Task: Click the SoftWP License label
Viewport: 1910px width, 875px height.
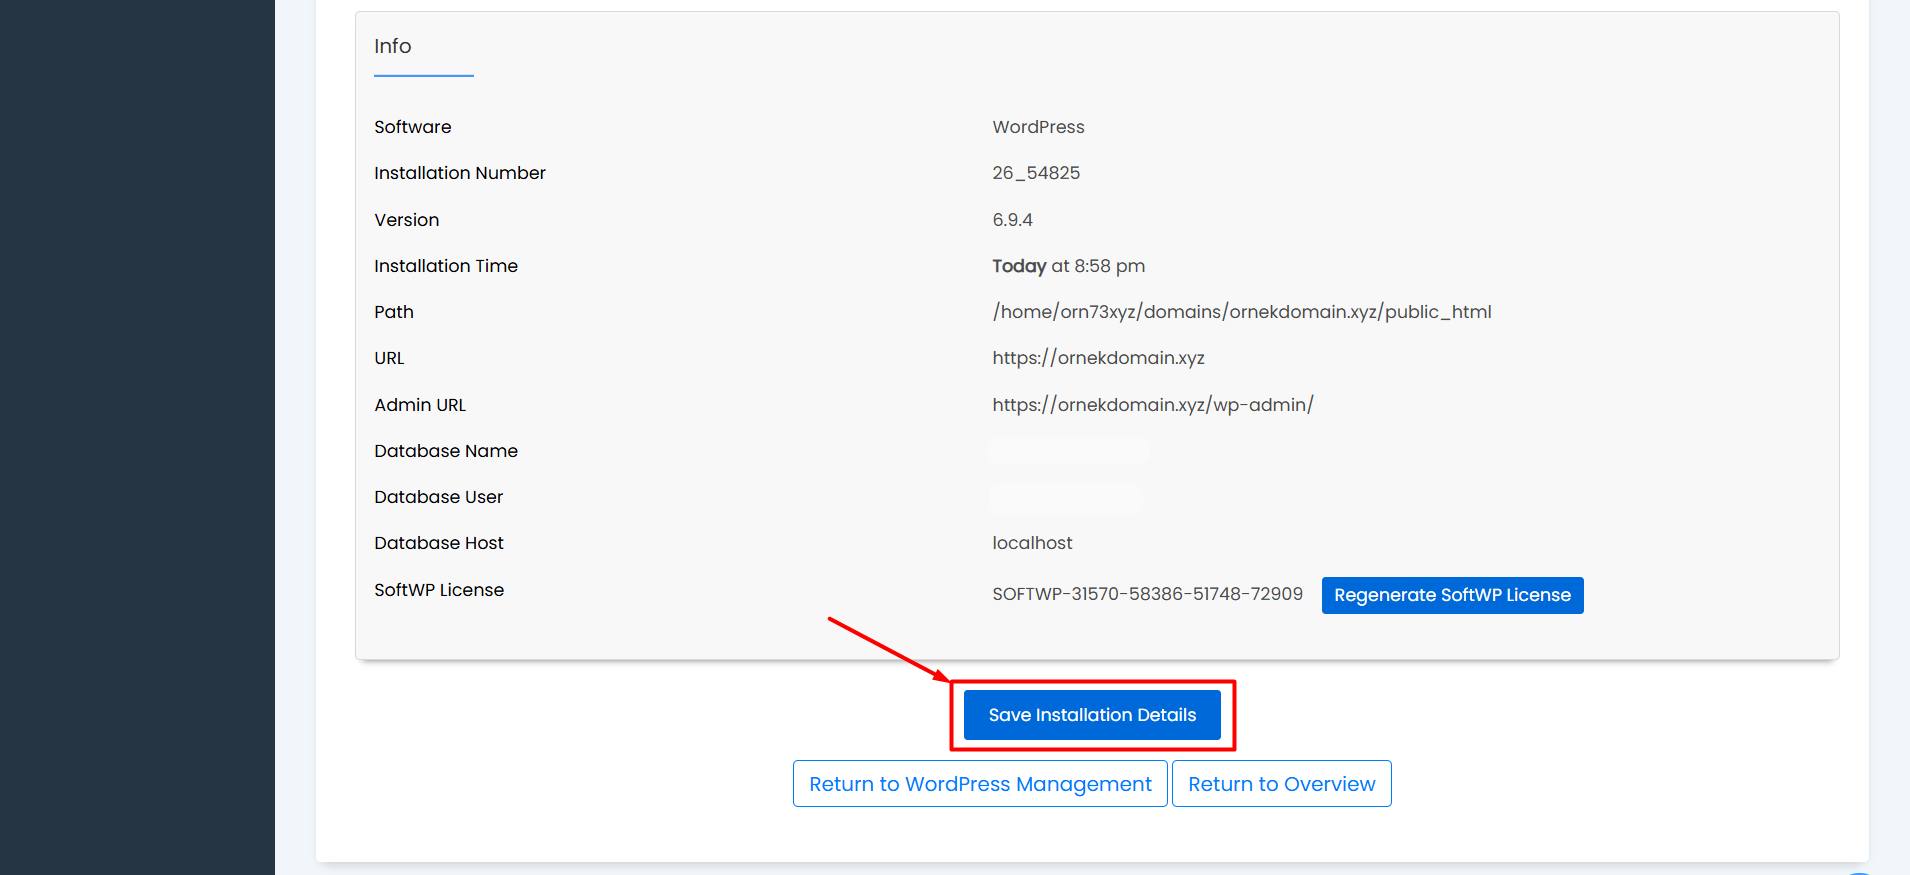Action: 439,590
